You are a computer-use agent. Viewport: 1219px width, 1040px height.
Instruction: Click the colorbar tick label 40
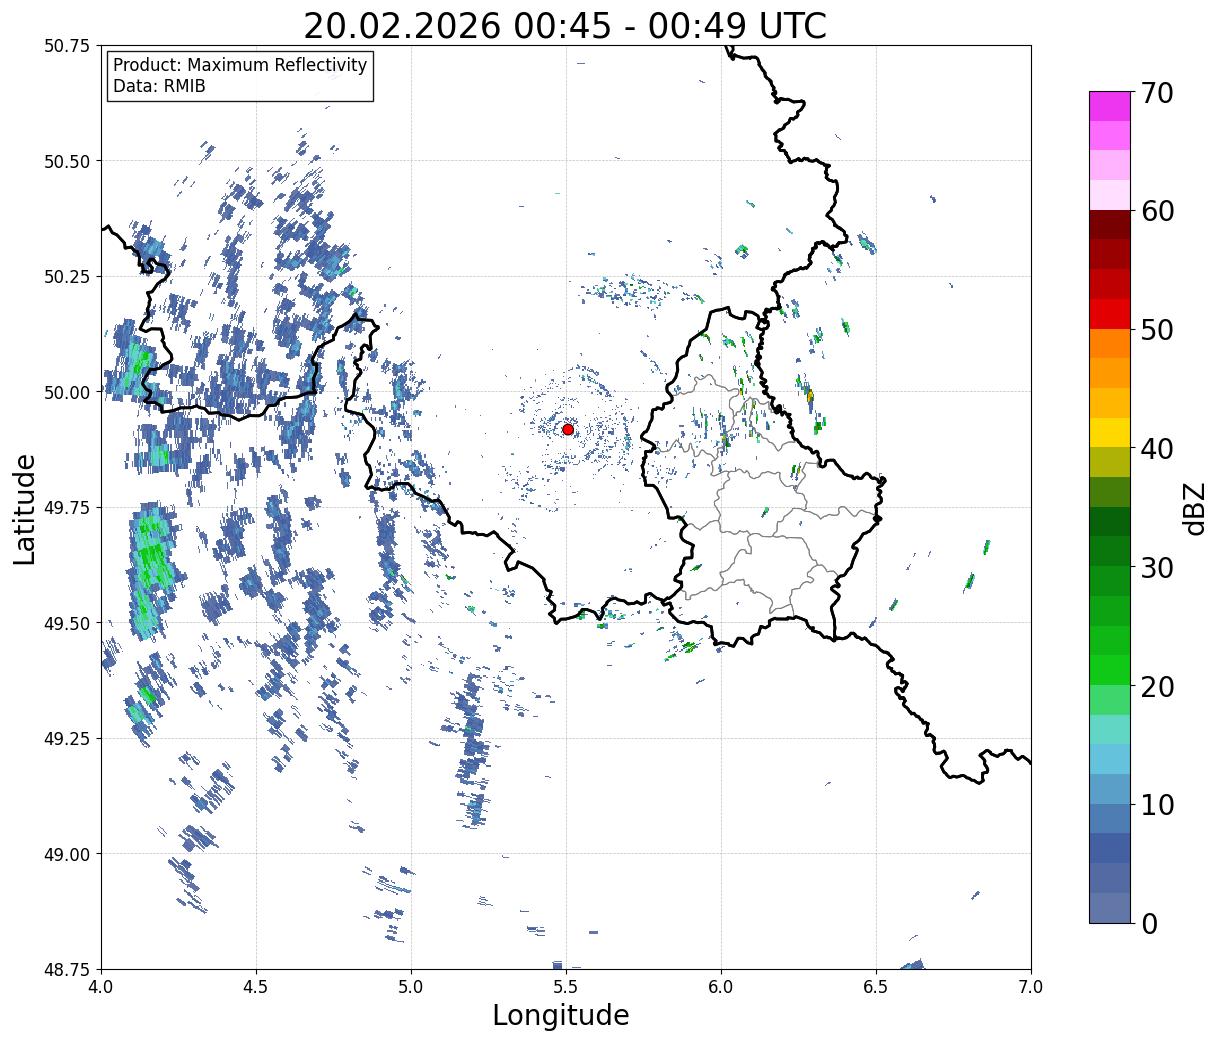pyautogui.click(x=1157, y=448)
